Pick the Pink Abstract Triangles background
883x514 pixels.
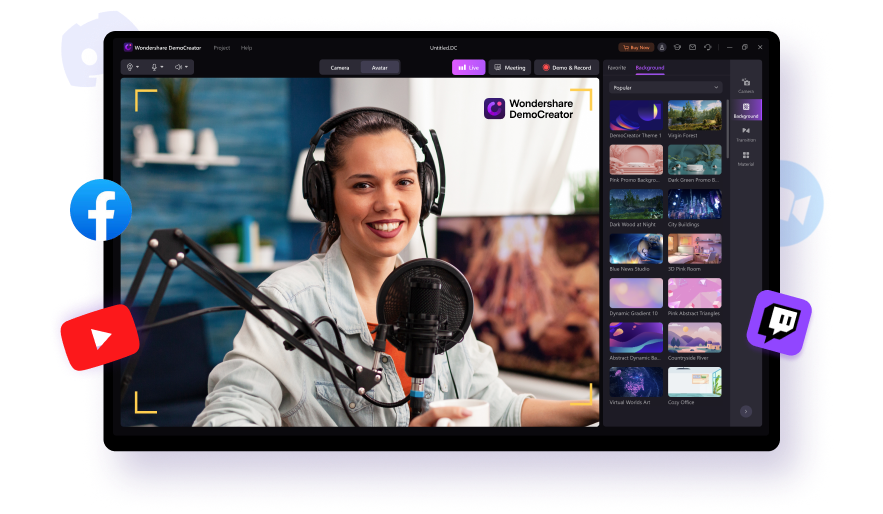point(694,293)
